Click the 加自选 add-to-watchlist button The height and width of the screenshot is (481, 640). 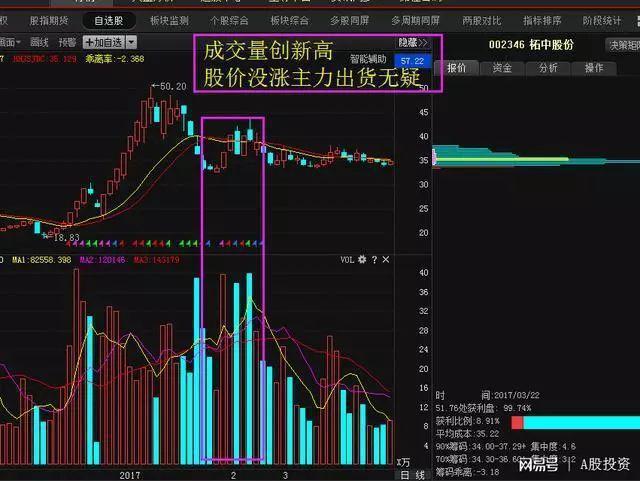(104, 42)
